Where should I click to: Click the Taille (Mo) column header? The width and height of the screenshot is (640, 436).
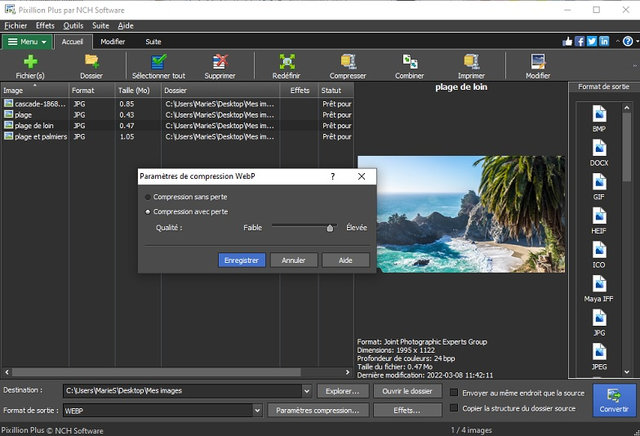[x=138, y=90]
